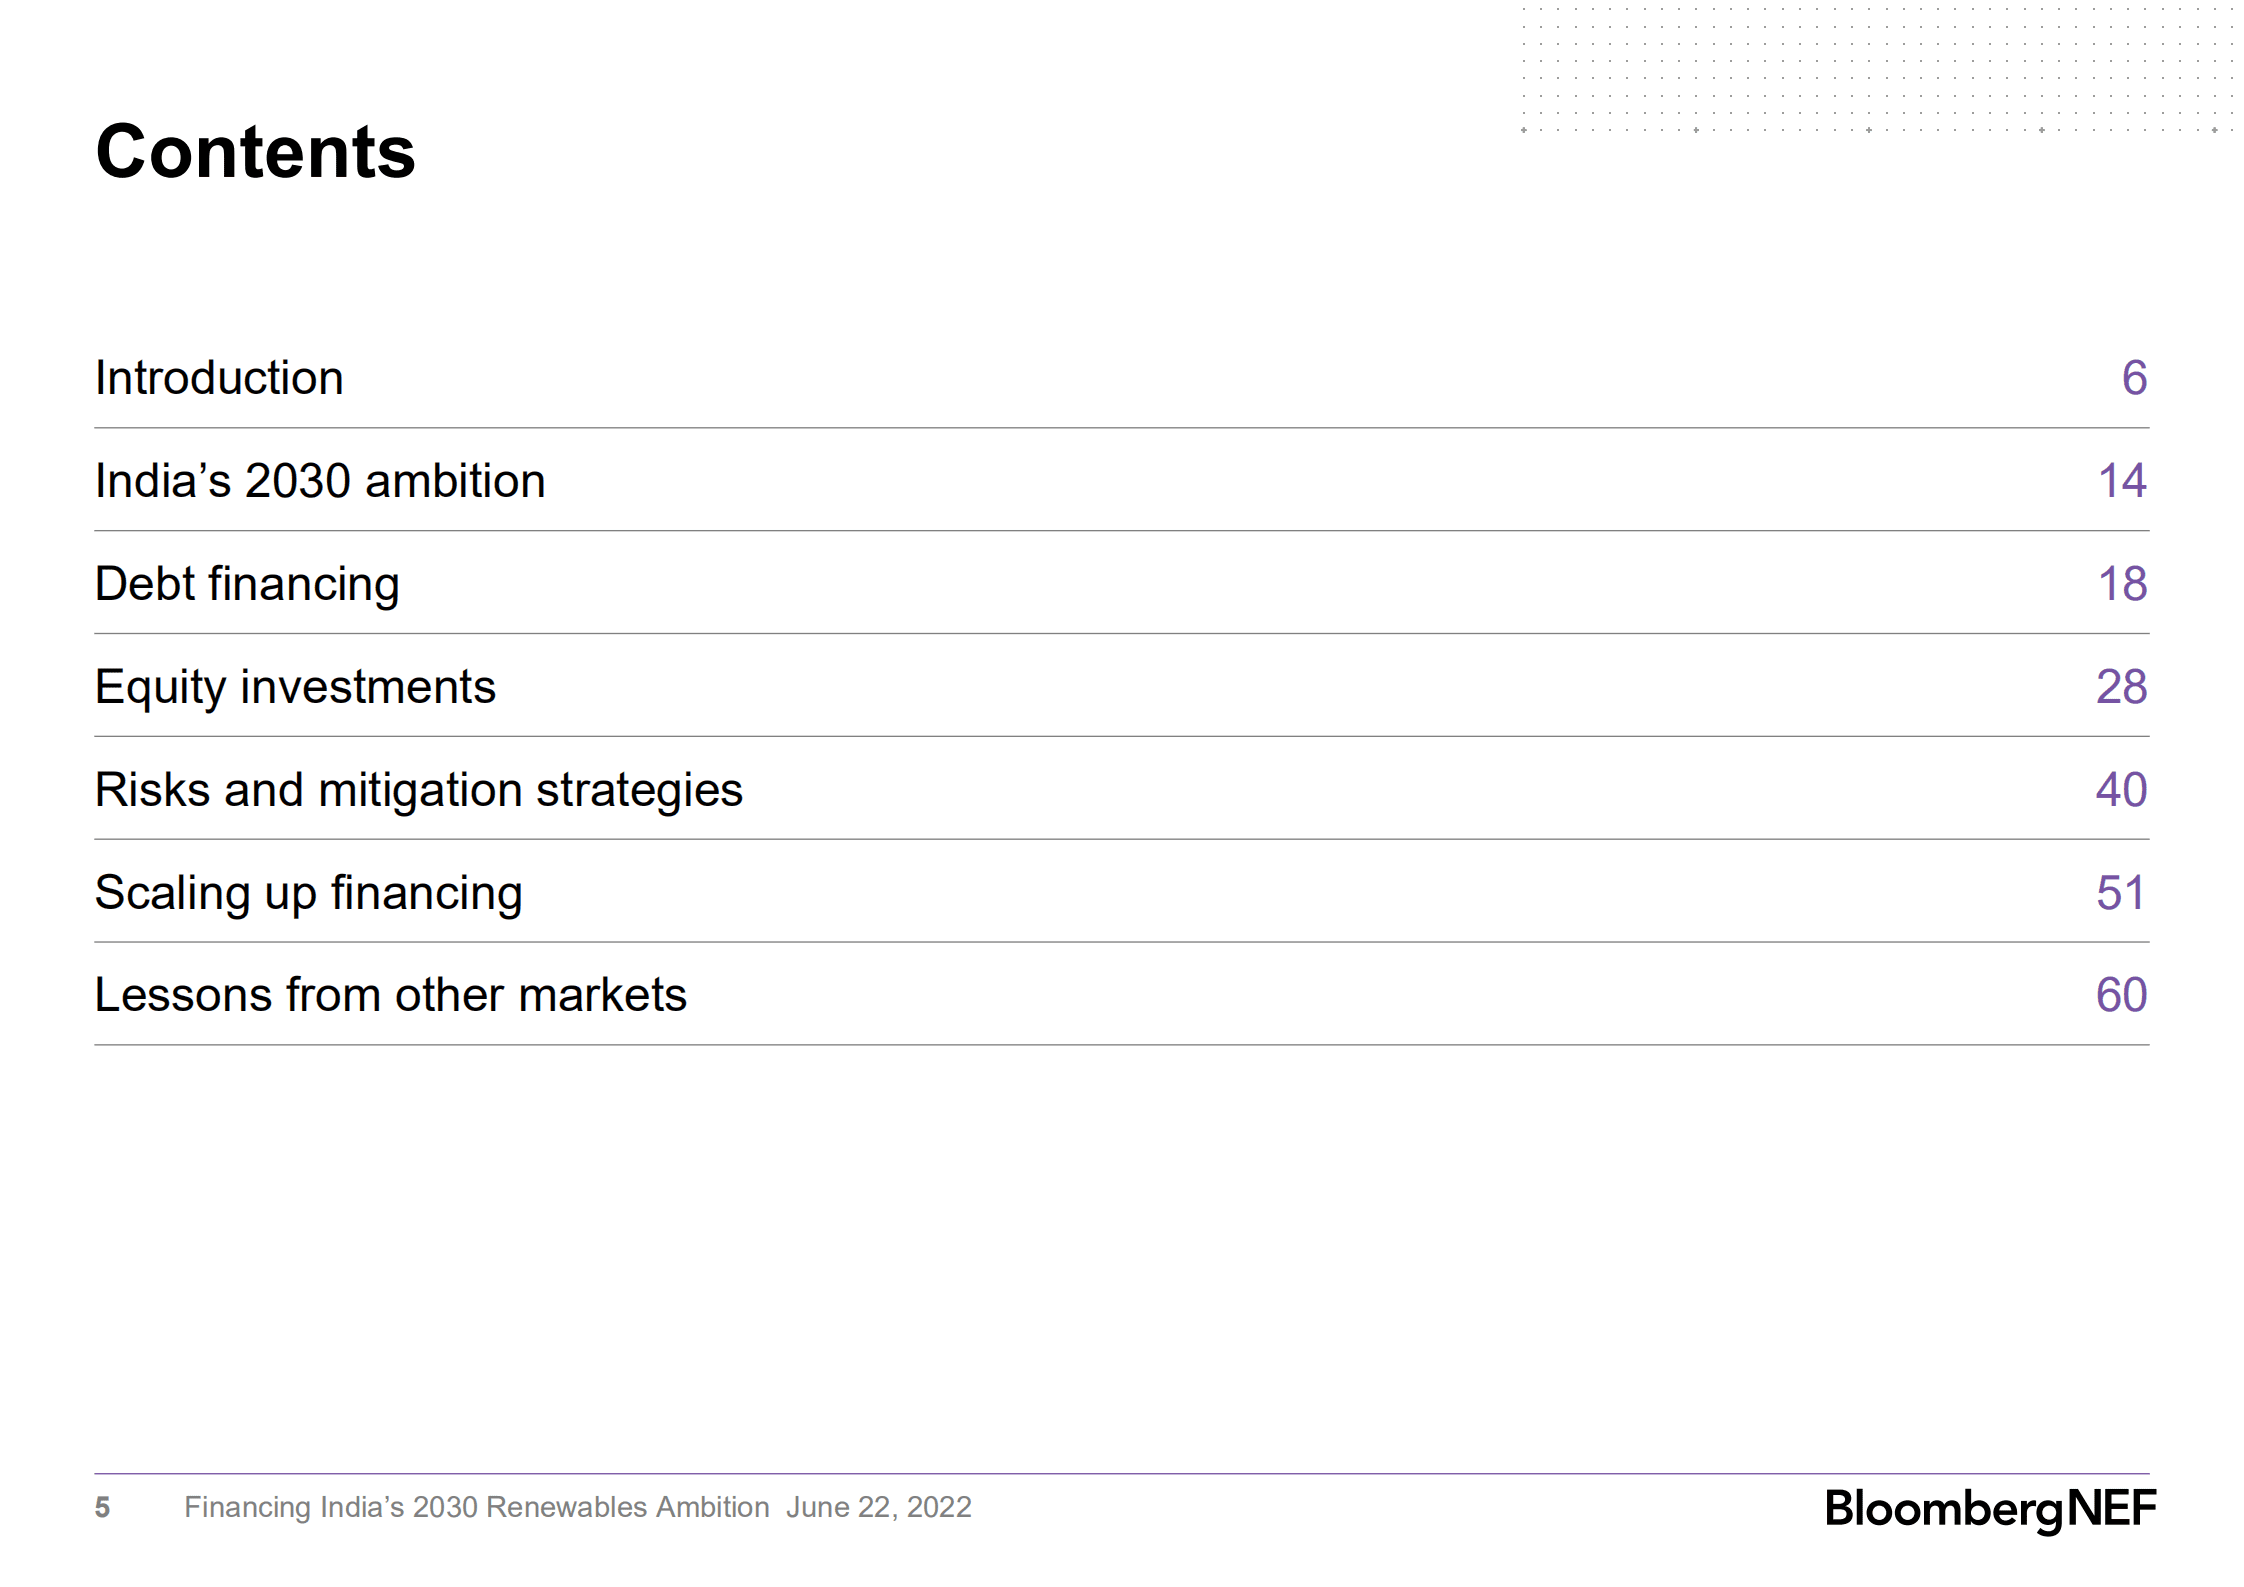The image size is (2244, 1587).
Task: Select page number 18 for Debt financing
Action: click(2122, 584)
